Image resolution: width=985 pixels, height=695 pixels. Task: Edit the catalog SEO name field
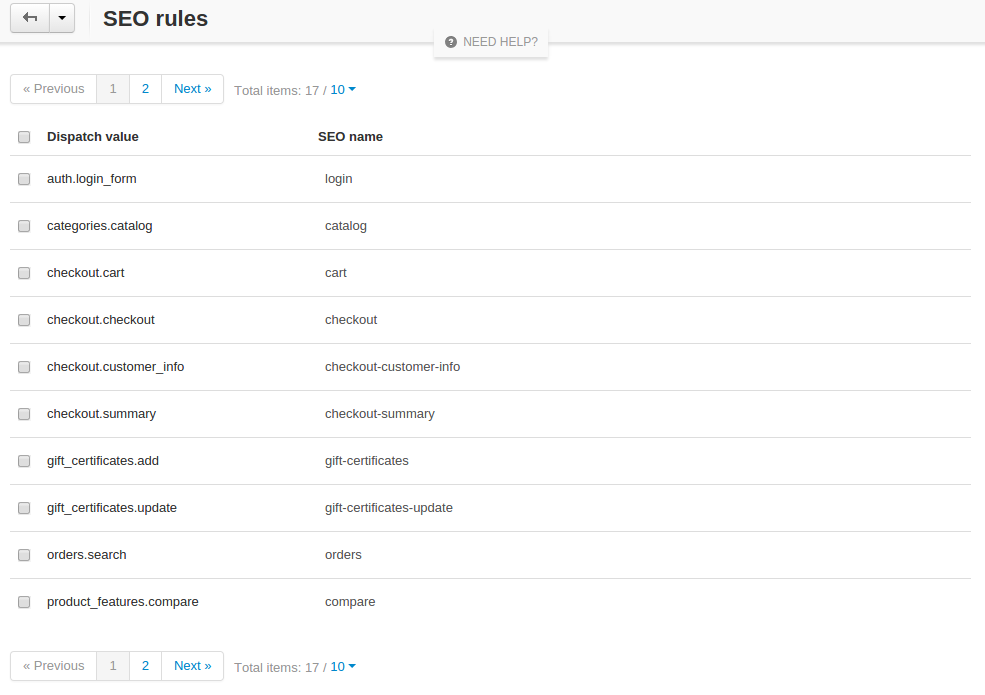click(346, 226)
